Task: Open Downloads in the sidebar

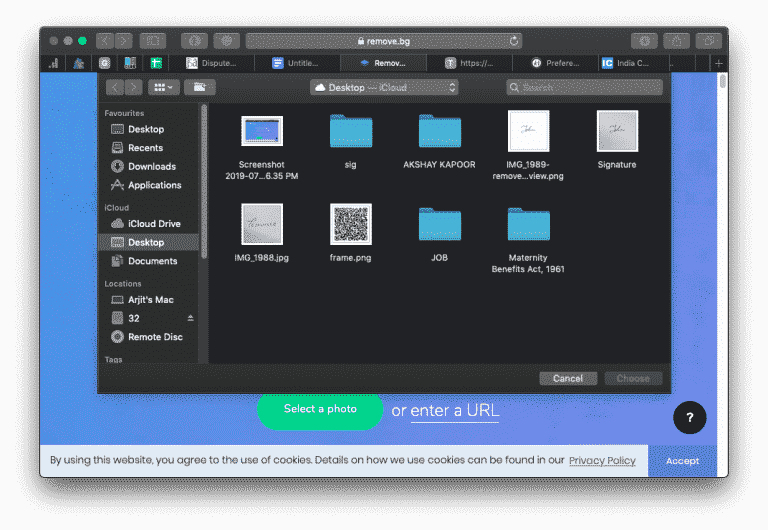Action: 152,167
